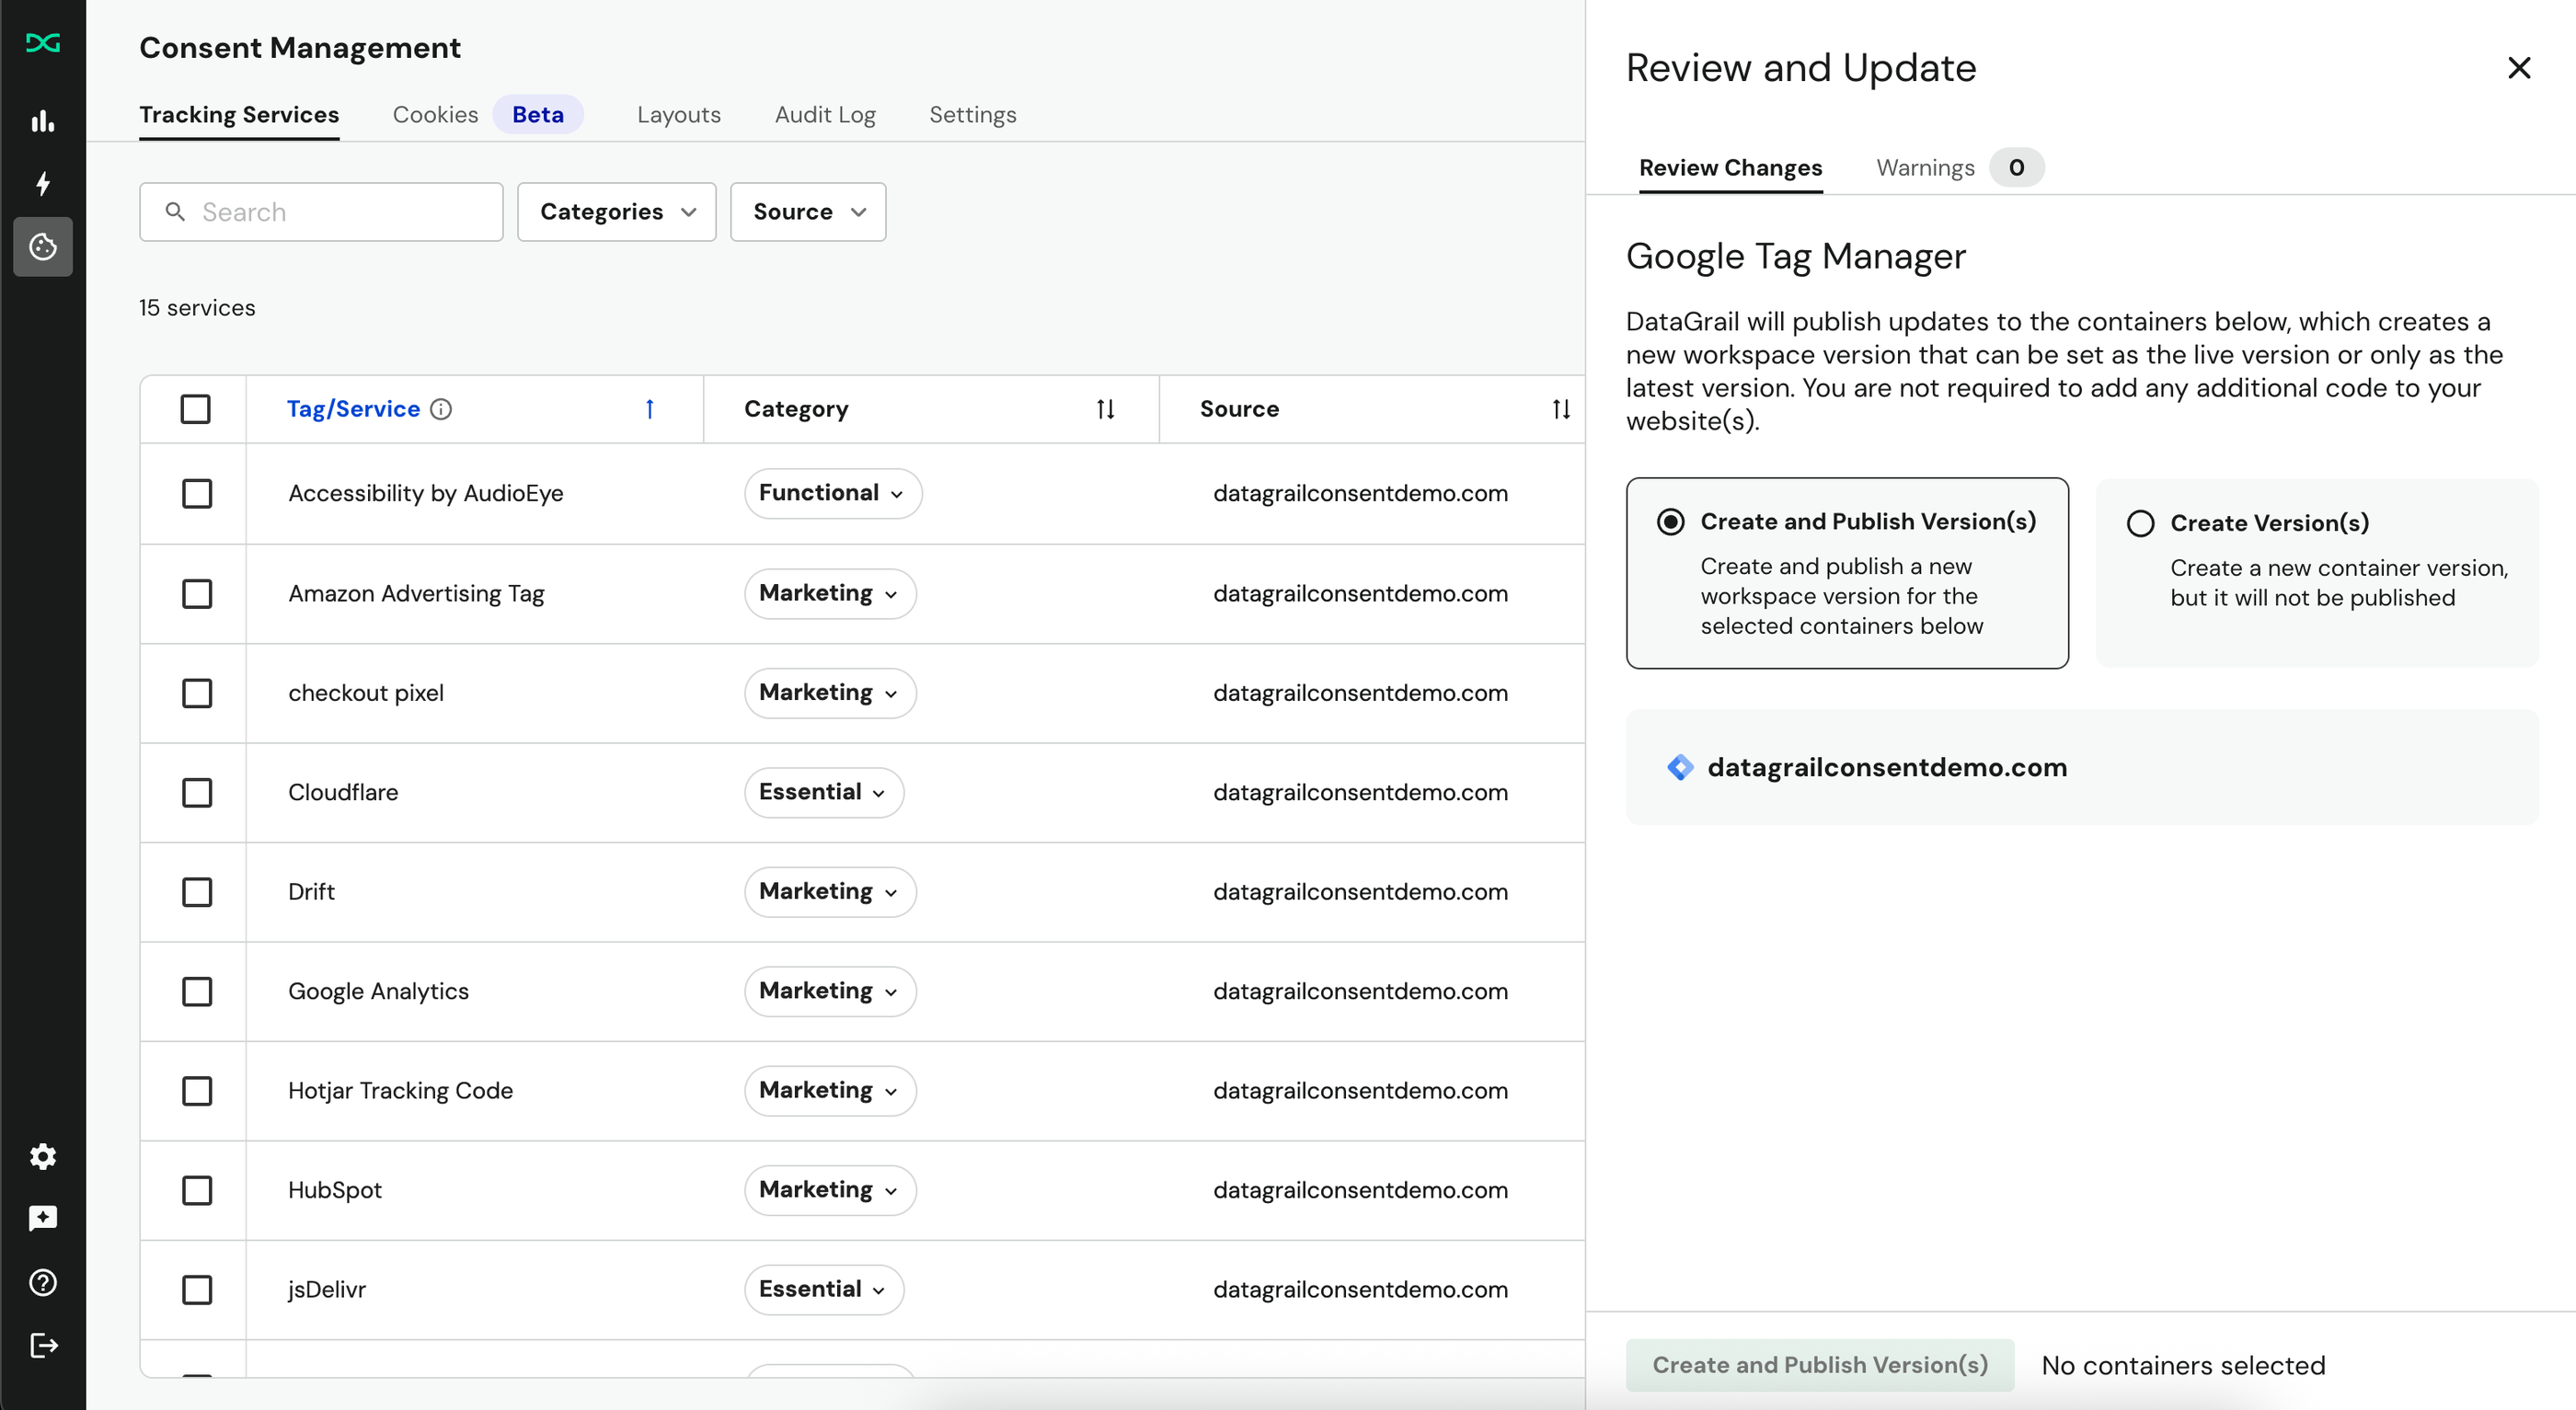Select Create and Publish Version(s) radio

(x=1670, y=522)
